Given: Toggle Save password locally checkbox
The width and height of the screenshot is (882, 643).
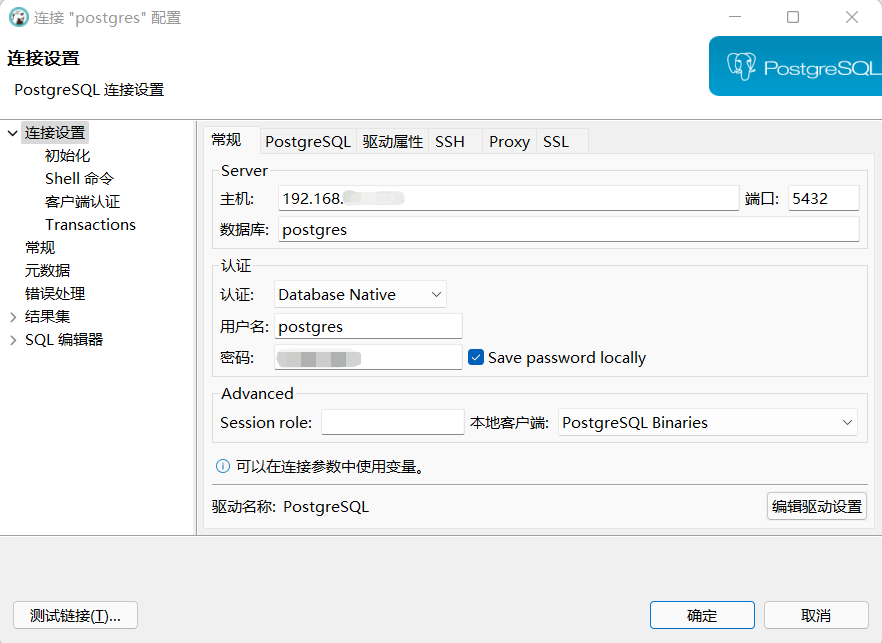Looking at the screenshot, I should 476,357.
